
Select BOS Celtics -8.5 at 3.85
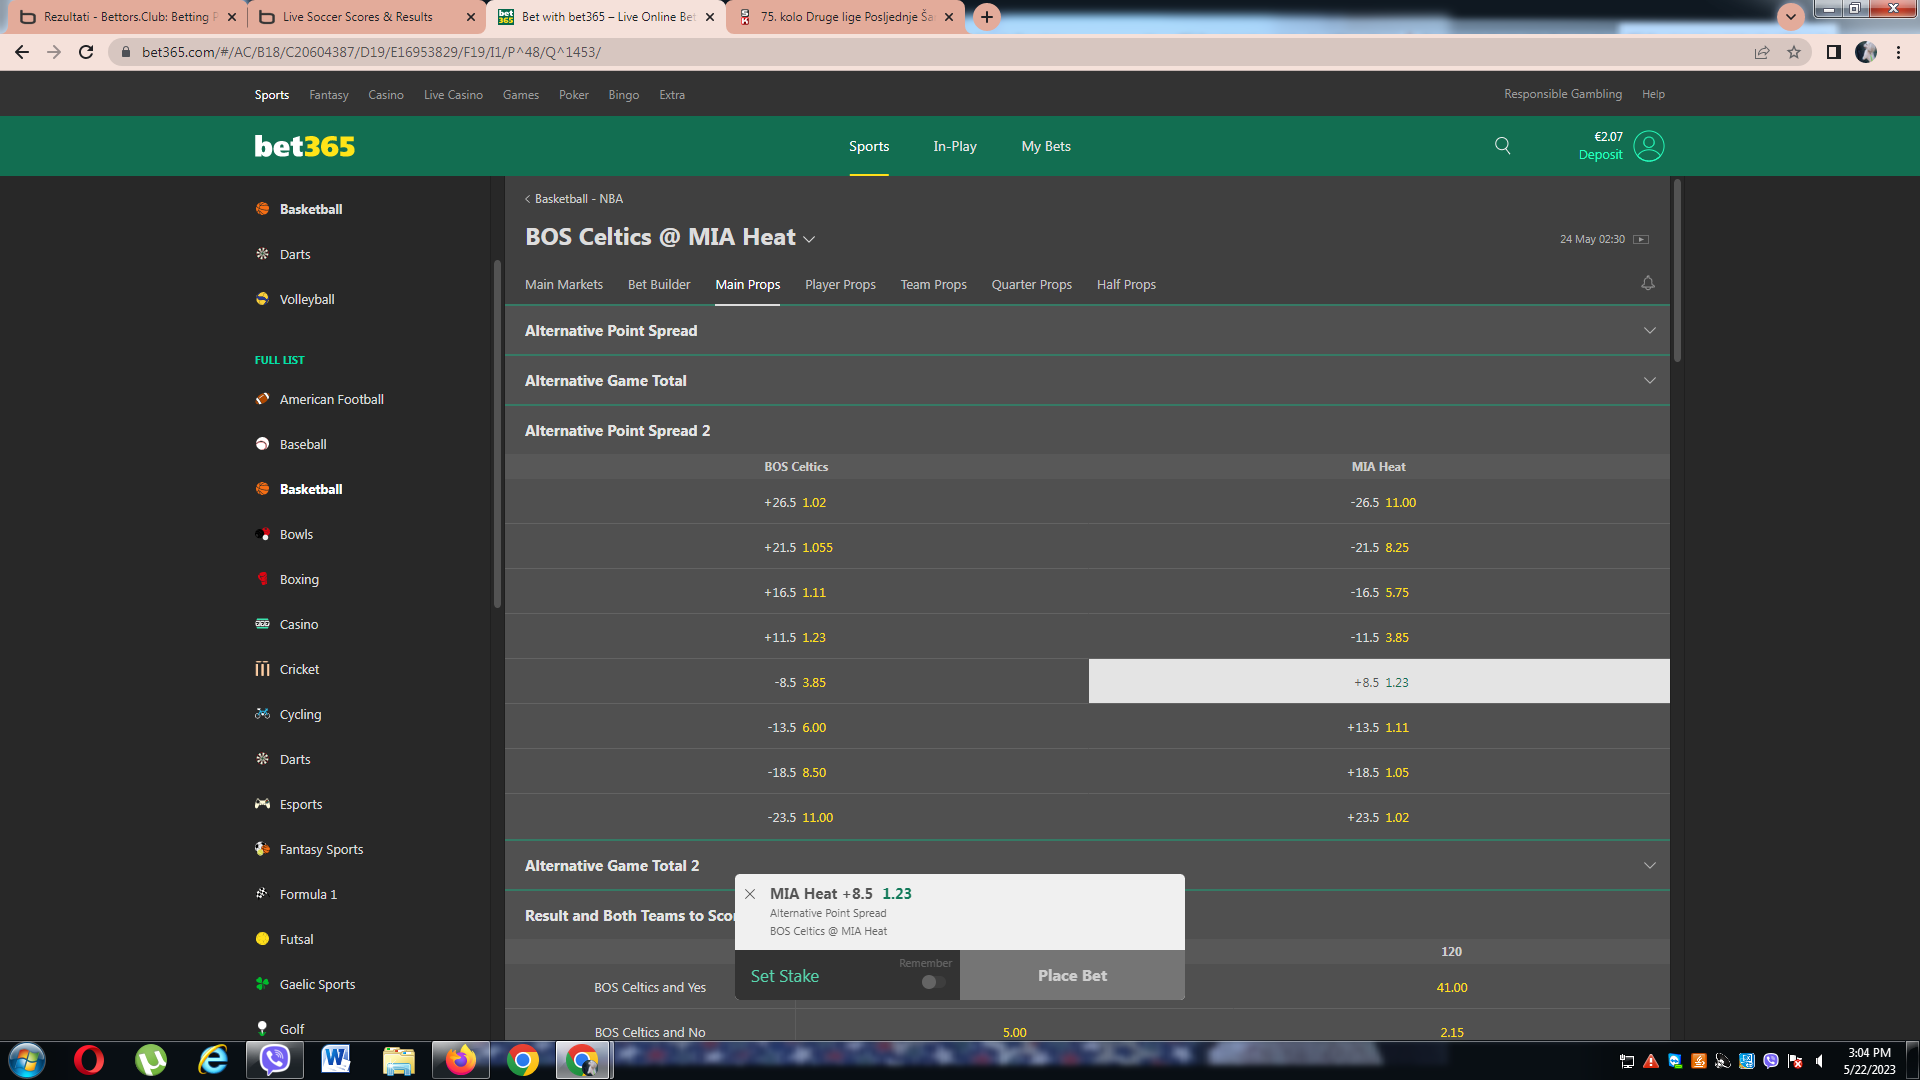click(x=797, y=682)
